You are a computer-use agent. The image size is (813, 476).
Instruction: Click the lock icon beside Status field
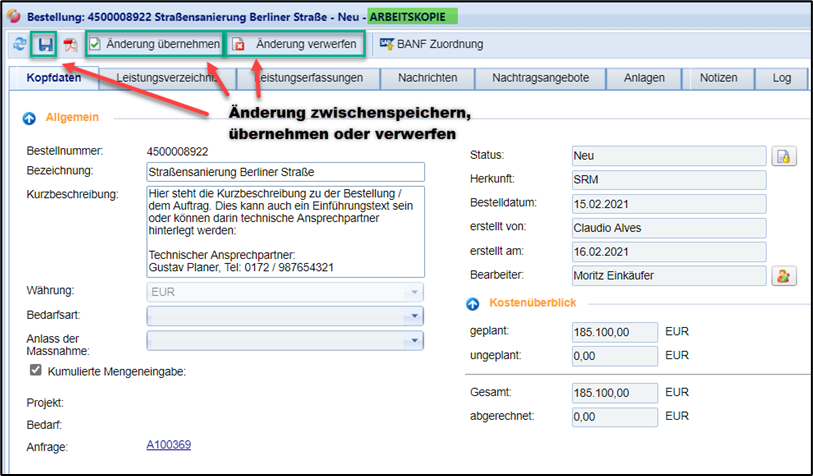(x=785, y=156)
